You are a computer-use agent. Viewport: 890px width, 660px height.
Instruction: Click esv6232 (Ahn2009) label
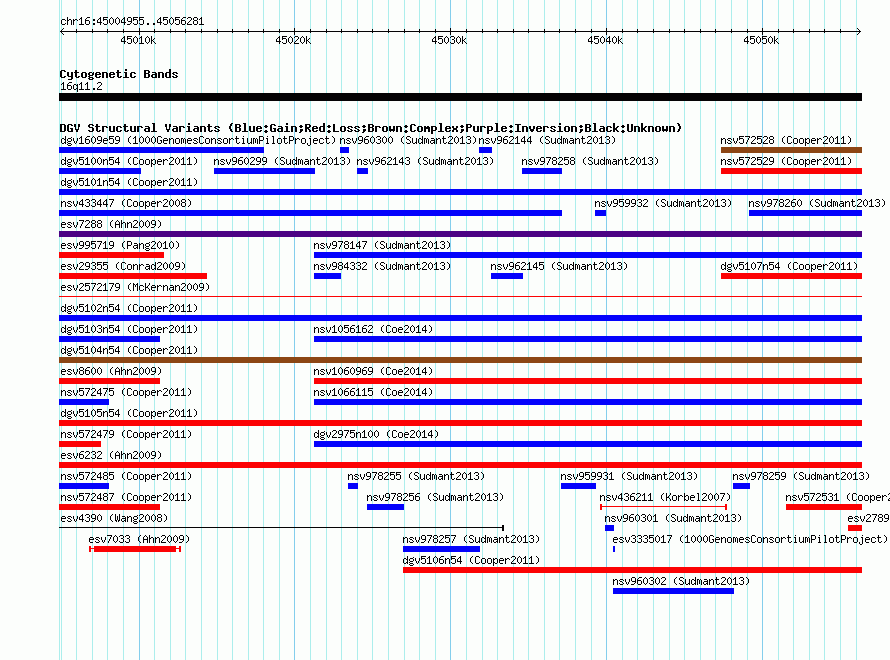(x=111, y=455)
